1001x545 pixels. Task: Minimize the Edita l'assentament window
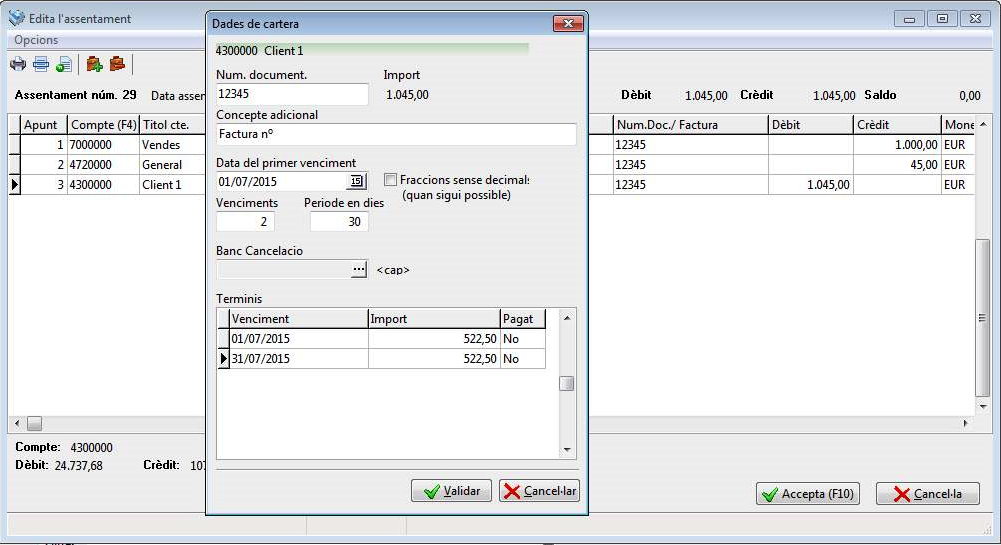pos(909,19)
